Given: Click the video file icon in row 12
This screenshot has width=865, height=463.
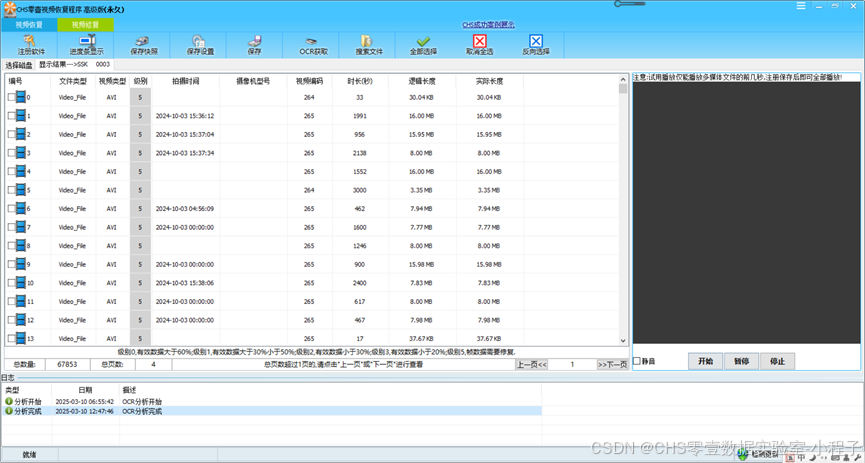Looking at the screenshot, I should pyautogui.click(x=21, y=320).
